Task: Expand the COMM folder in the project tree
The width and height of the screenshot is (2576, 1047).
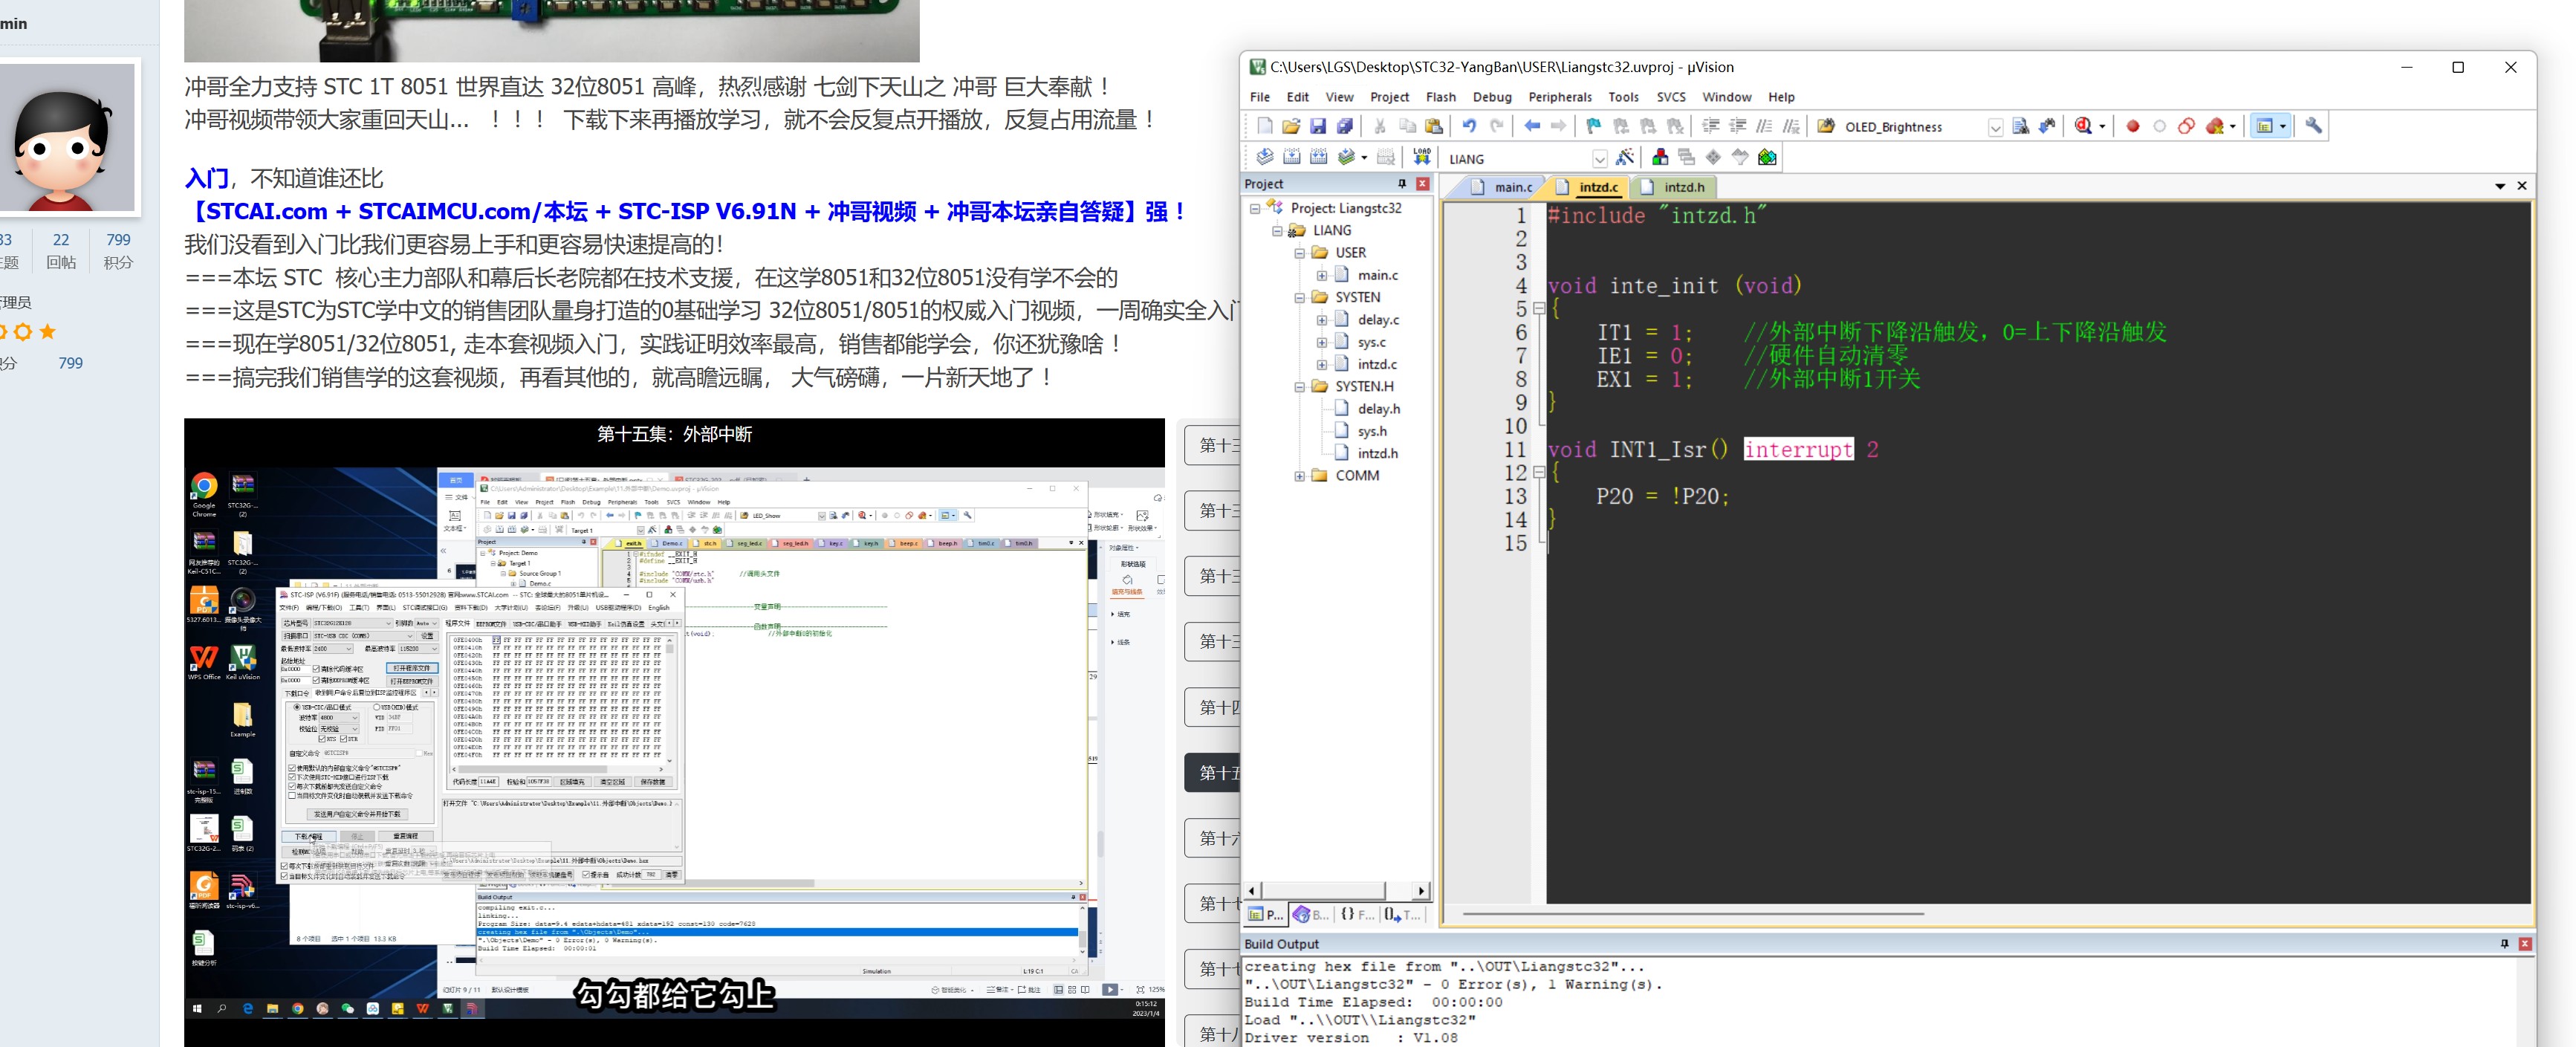Action: pyautogui.click(x=1299, y=476)
